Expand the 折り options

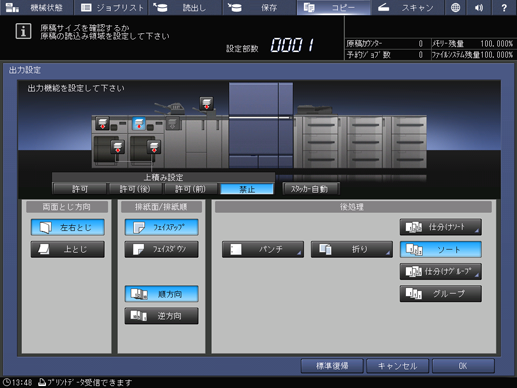tap(352, 249)
